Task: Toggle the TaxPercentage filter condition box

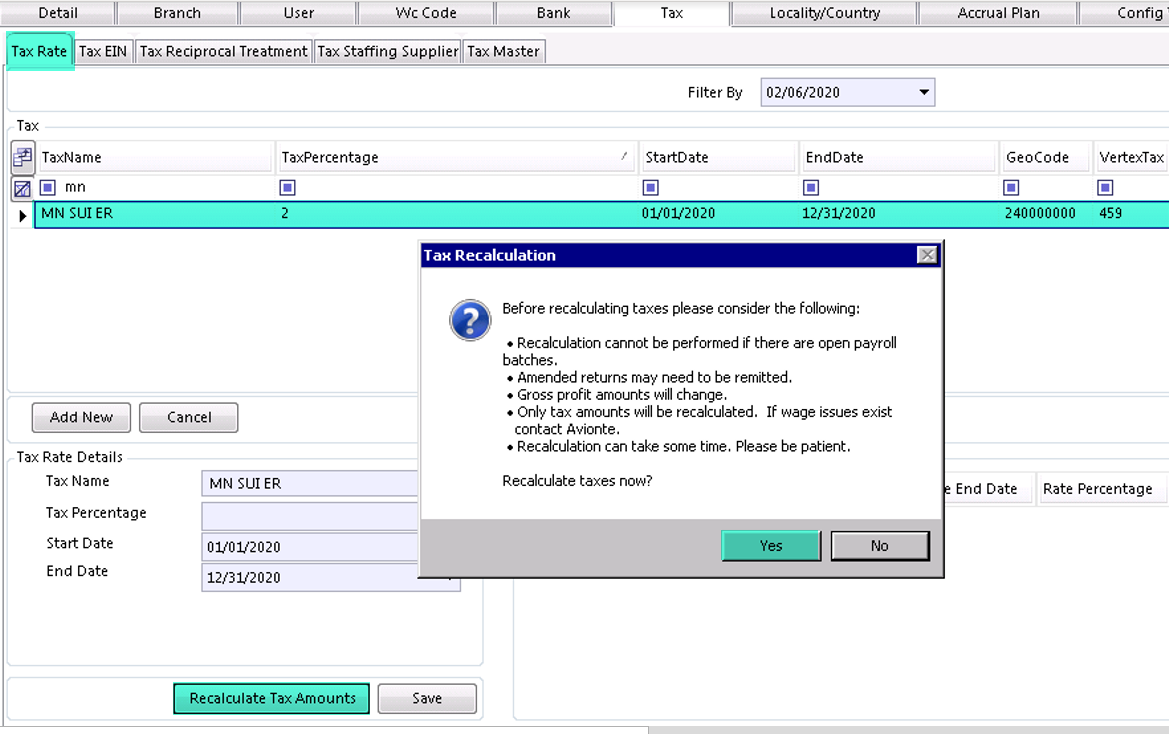Action: tap(287, 188)
